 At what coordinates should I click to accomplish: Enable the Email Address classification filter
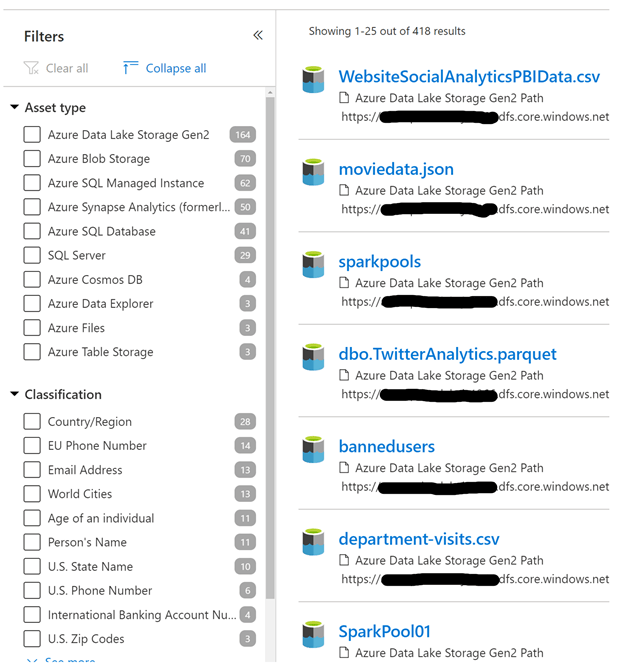tap(32, 470)
